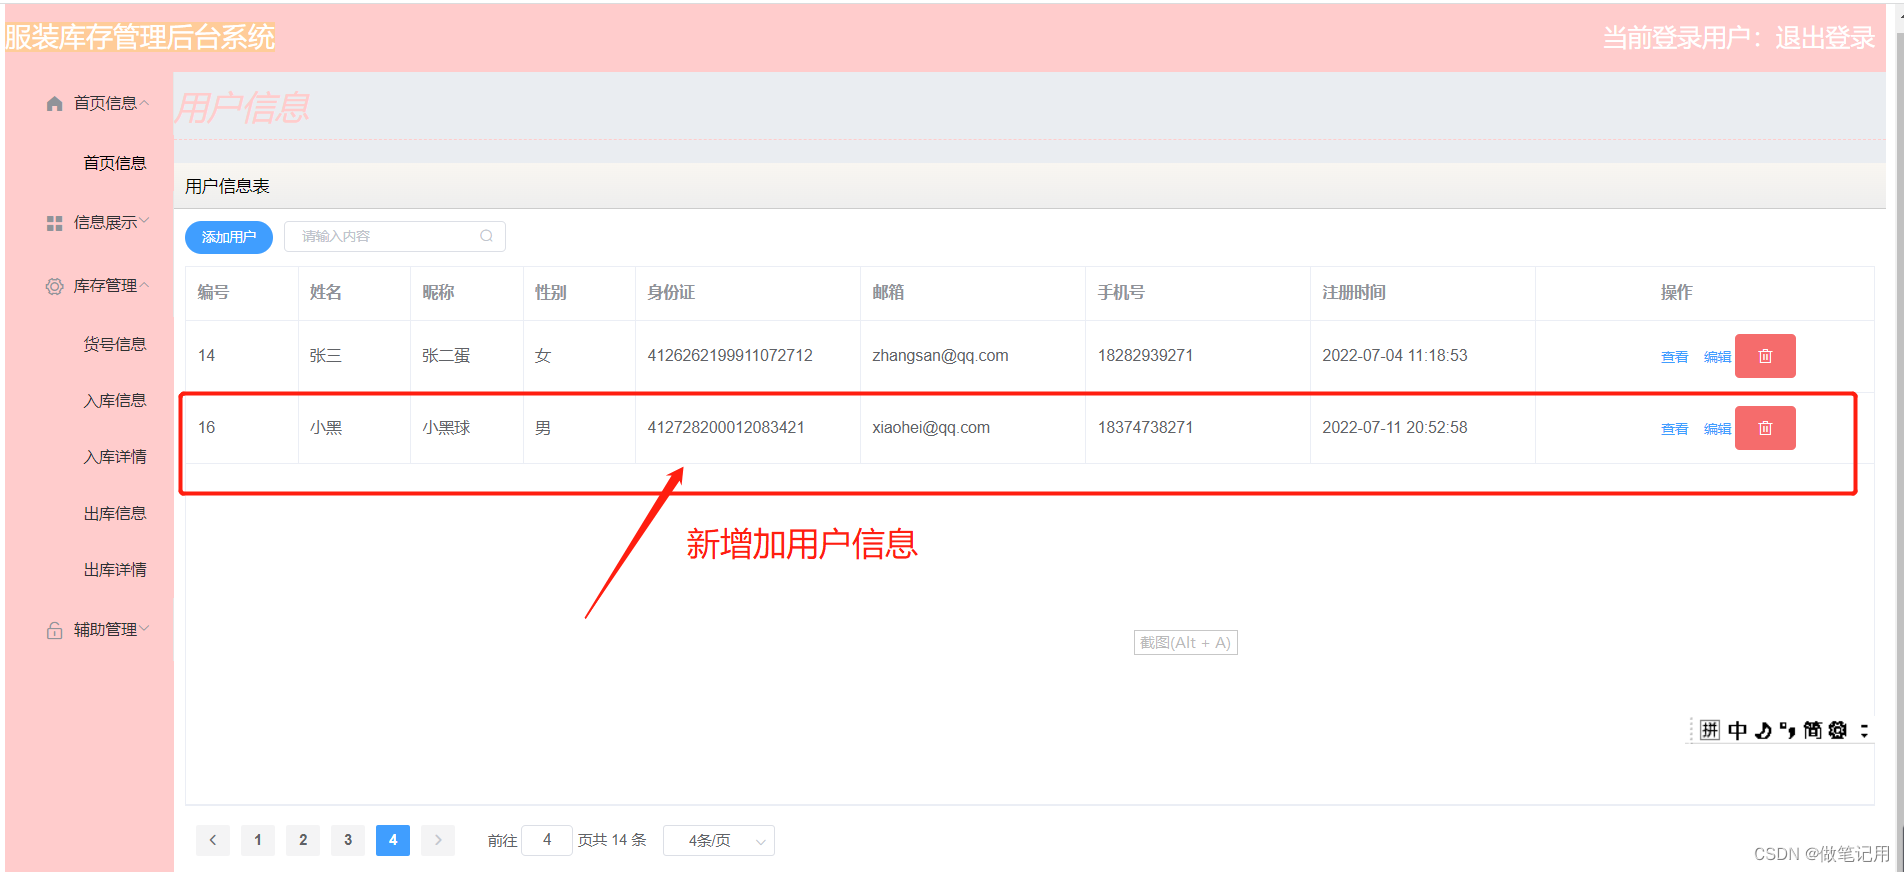Click 退出登录 to log out
This screenshot has height=872, width=1904.
[1825, 38]
